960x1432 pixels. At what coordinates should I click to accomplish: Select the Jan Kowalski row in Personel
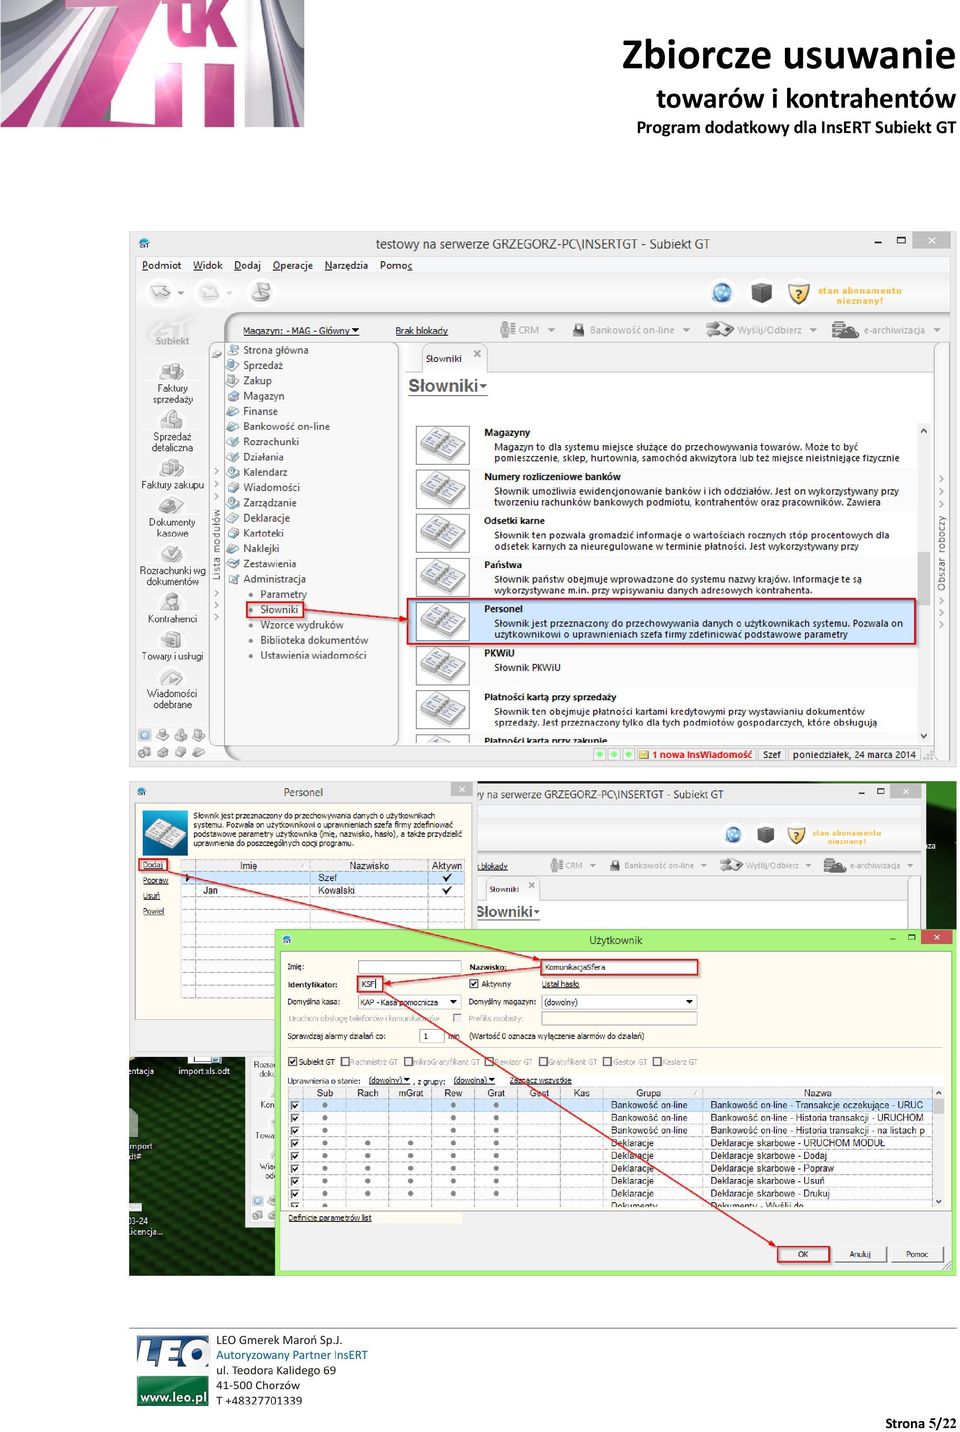[x=324, y=890]
